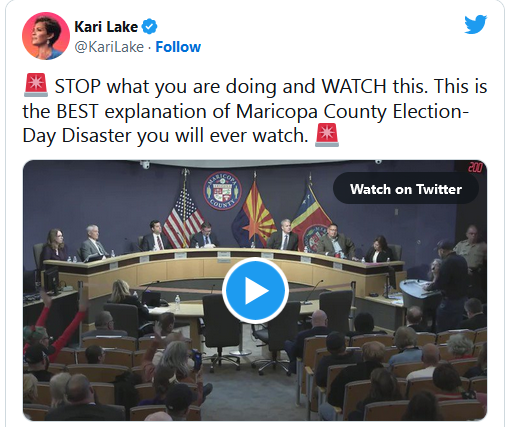Click the siren emoji after 'watch.'
The image size is (515, 427).
[327, 135]
